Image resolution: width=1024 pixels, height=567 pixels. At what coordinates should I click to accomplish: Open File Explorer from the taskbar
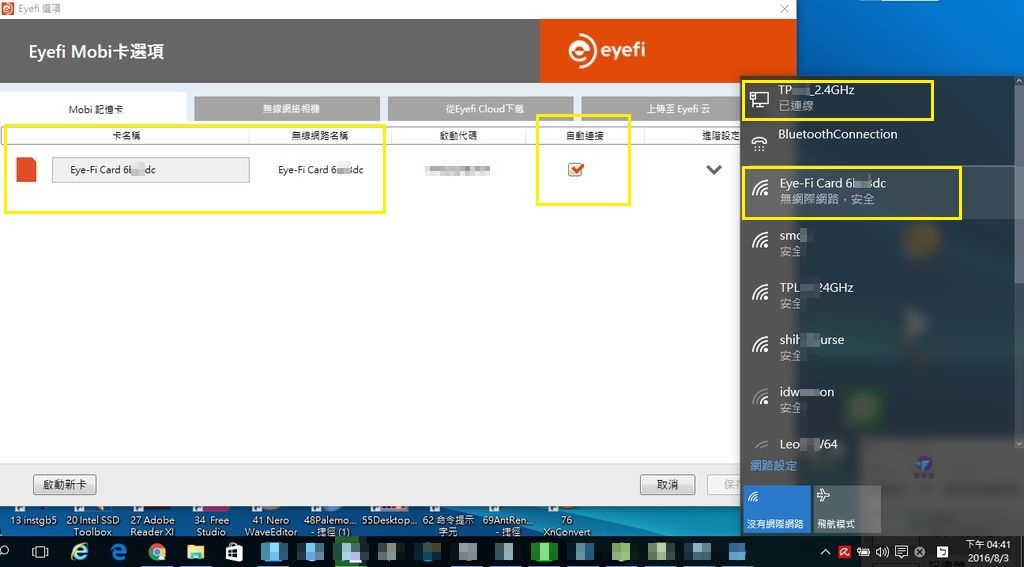pos(195,552)
